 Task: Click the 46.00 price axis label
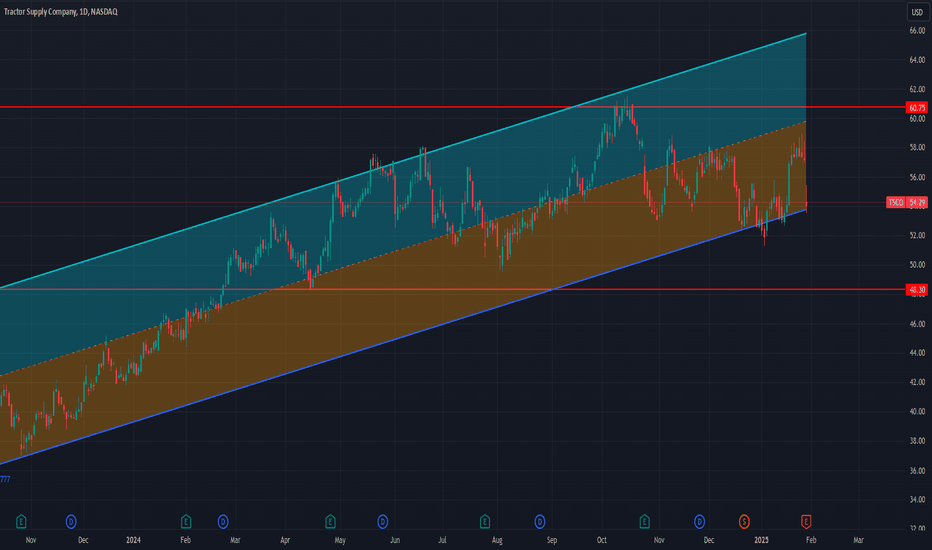pyautogui.click(x=917, y=324)
